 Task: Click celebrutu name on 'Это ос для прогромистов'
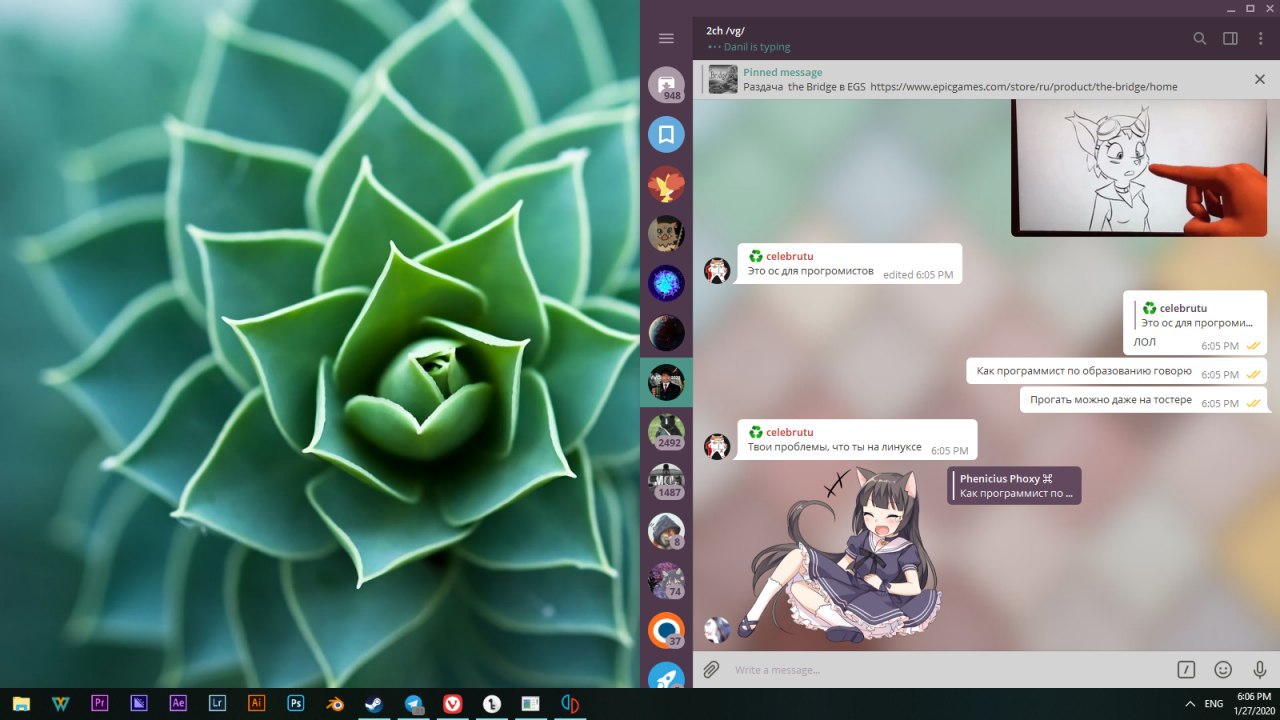click(x=789, y=256)
